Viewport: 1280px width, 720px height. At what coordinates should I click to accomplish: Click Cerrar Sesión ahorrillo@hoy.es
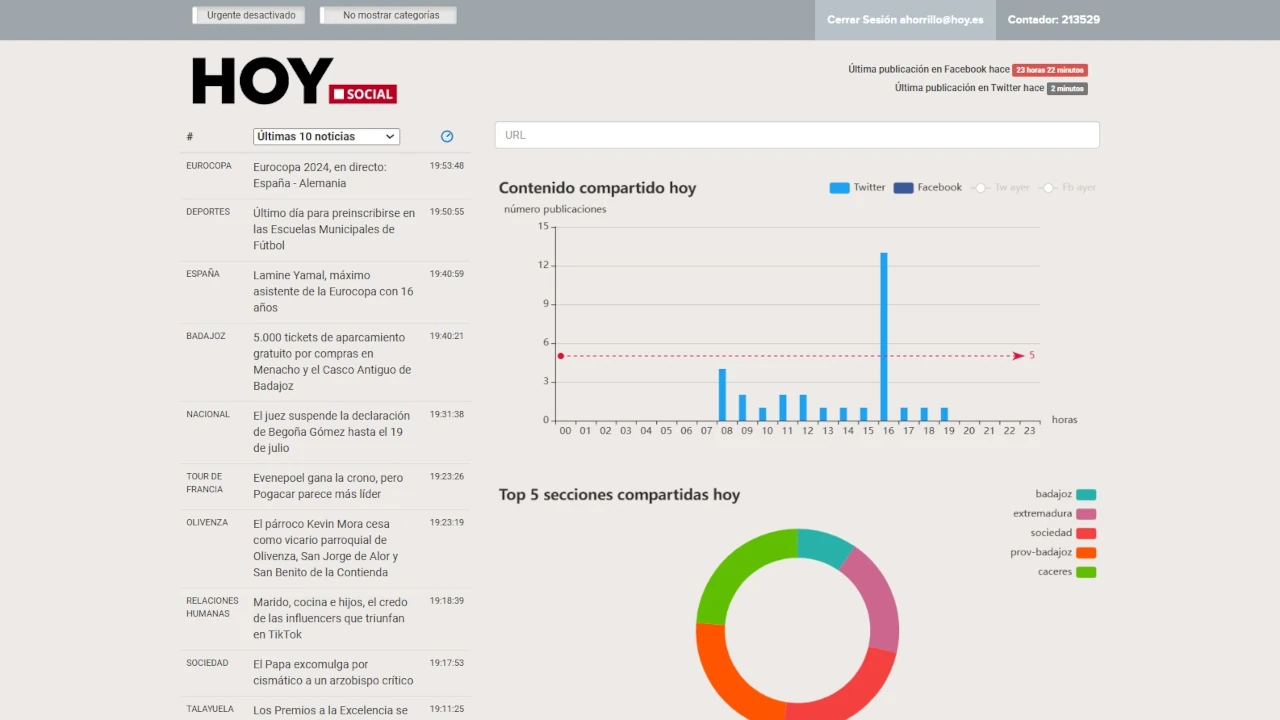point(905,20)
